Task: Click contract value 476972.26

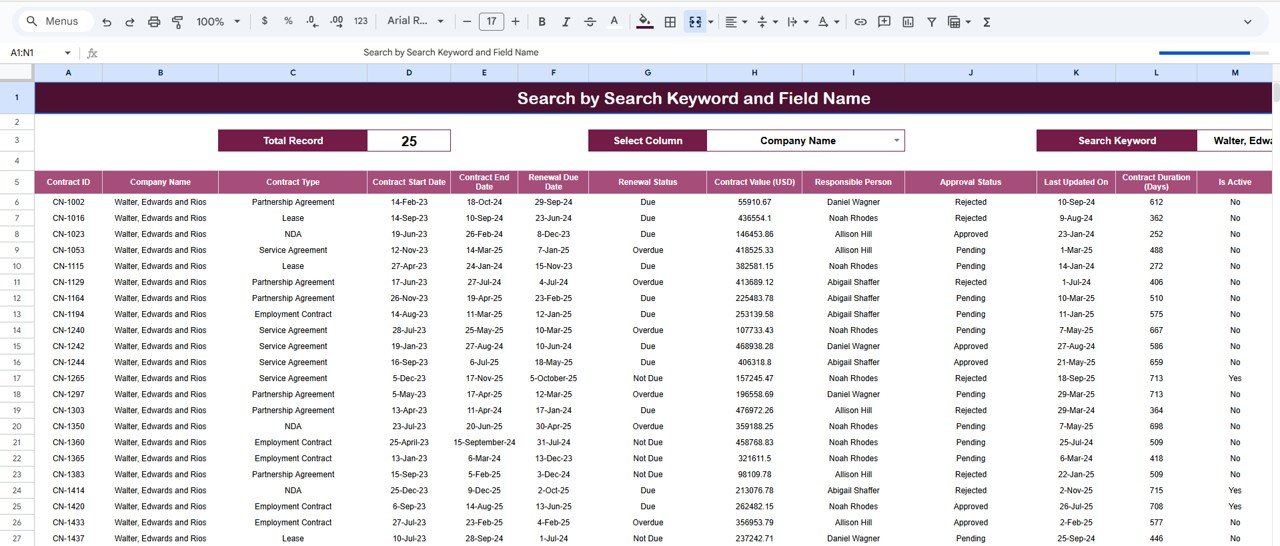Action: coord(755,410)
